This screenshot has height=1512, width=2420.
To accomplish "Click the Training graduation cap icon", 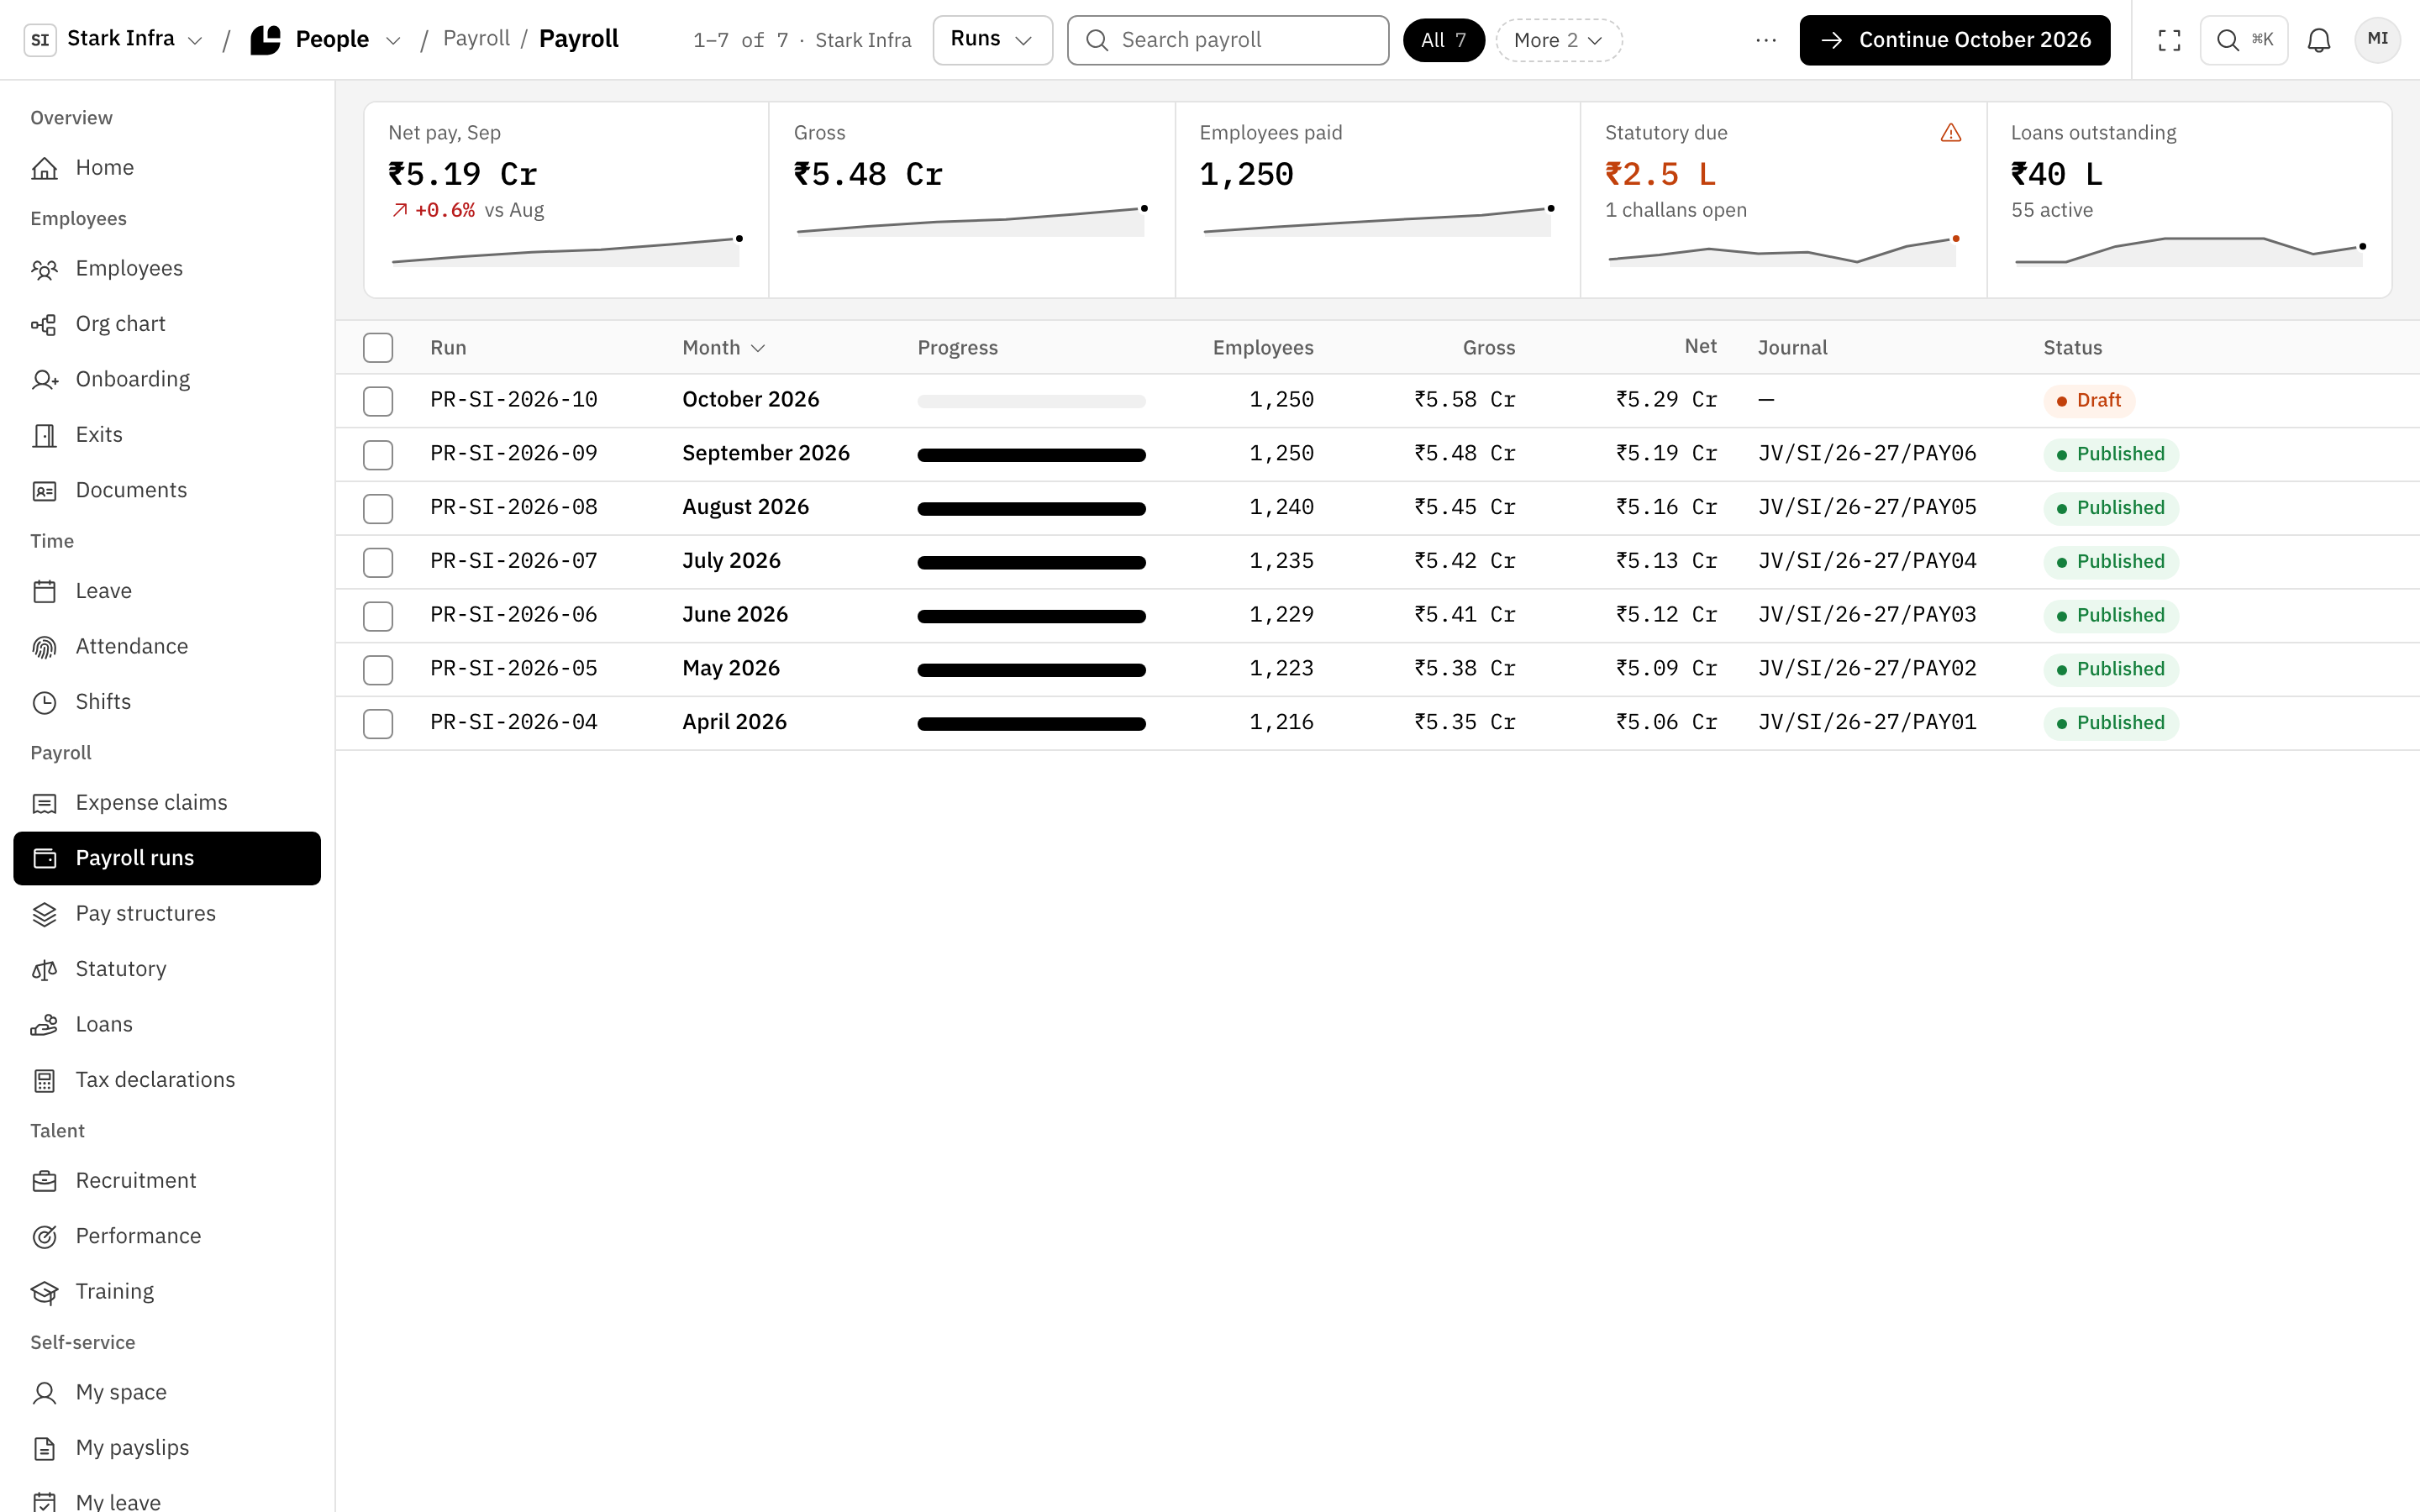I will coord(44,1292).
